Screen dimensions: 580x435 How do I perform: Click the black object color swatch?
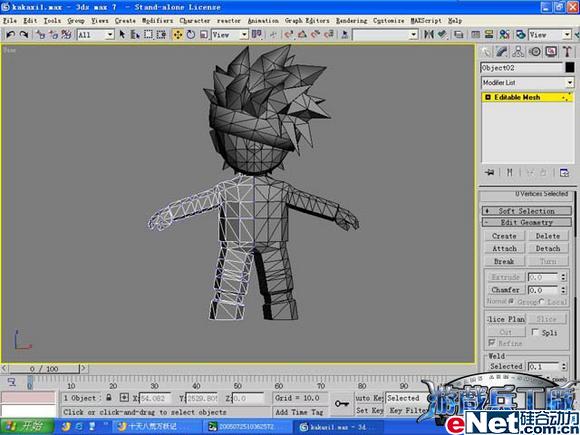[570, 67]
